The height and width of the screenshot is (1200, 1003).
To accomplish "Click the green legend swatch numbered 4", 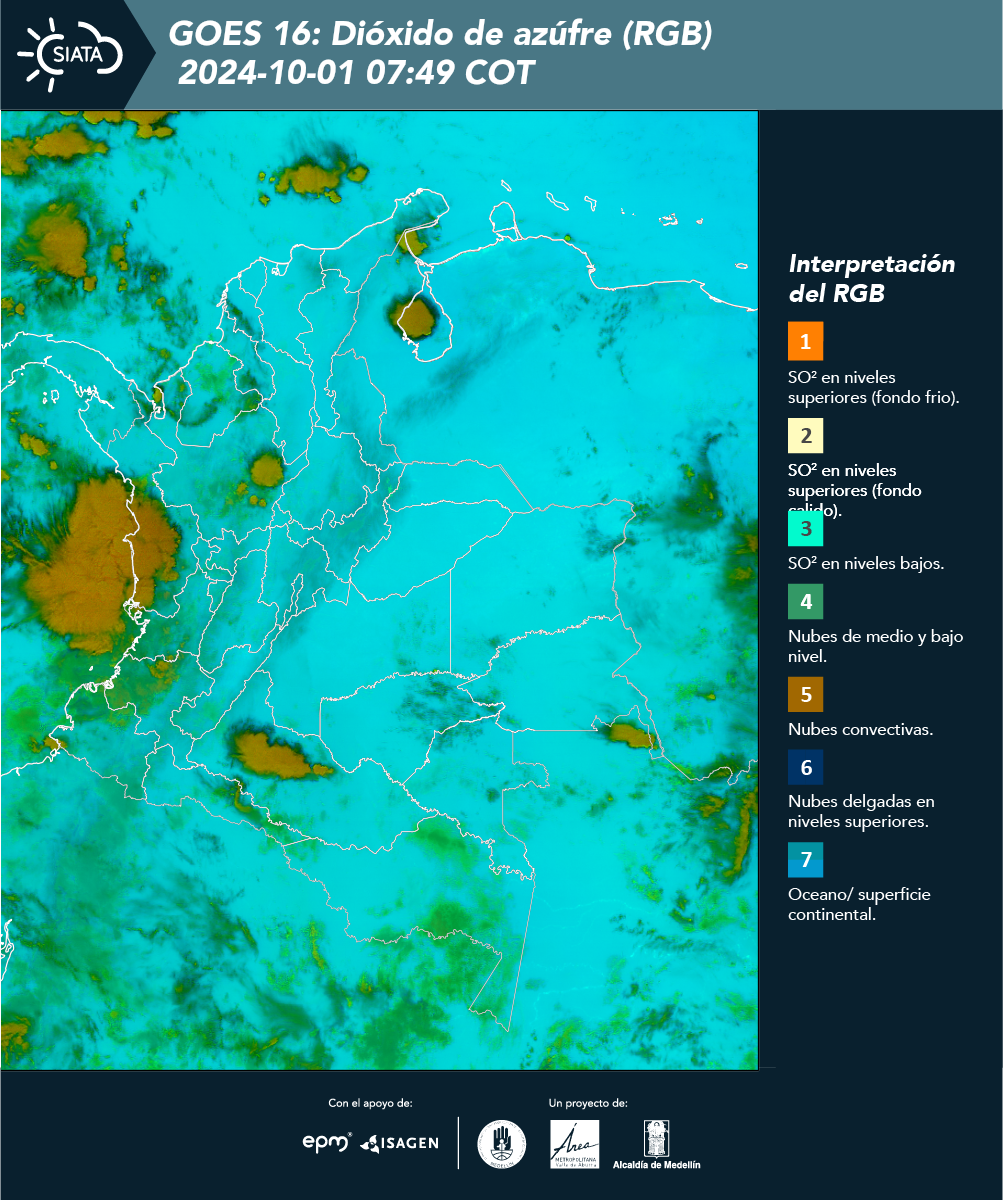I will 805,602.
